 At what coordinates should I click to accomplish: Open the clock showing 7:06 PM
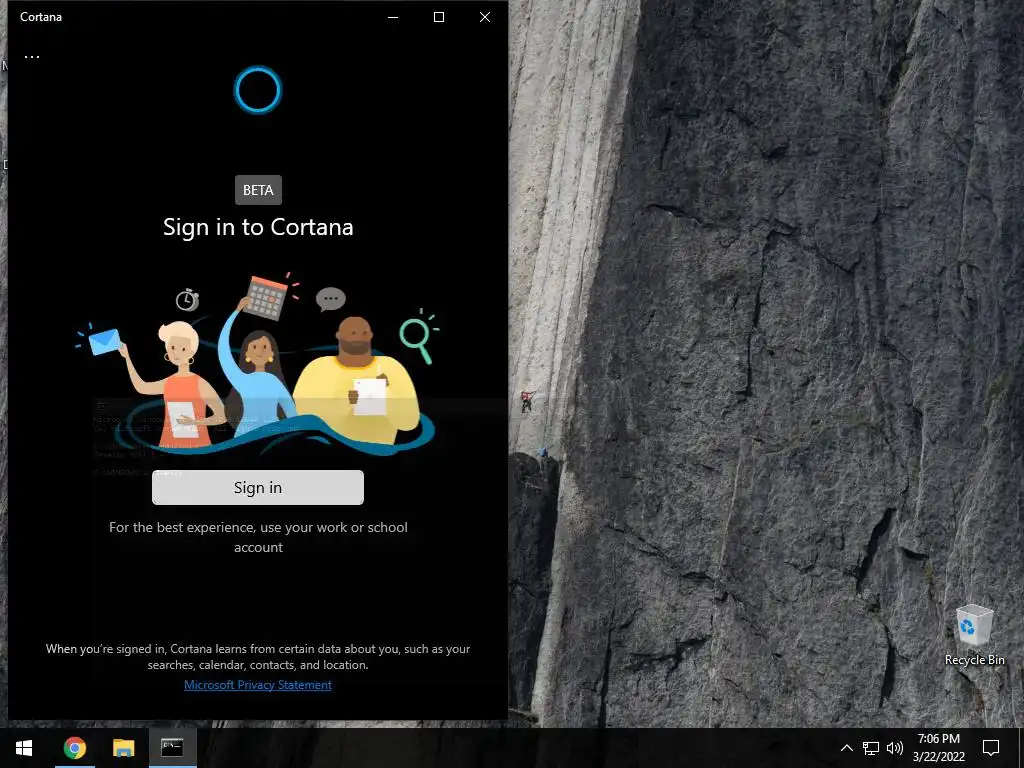(x=938, y=748)
